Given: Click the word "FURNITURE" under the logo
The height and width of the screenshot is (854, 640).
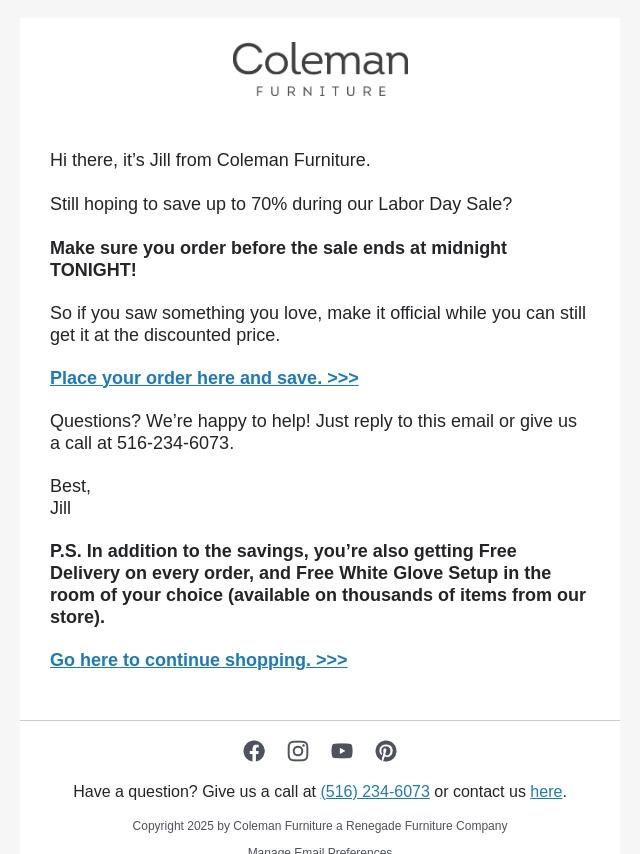Looking at the screenshot, I should tap(320, 91).
